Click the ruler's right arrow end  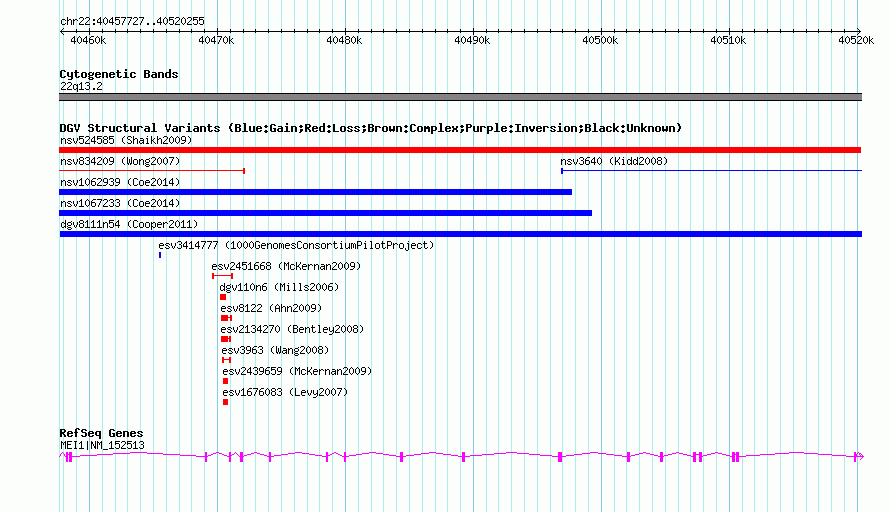(x=859, y=31)
